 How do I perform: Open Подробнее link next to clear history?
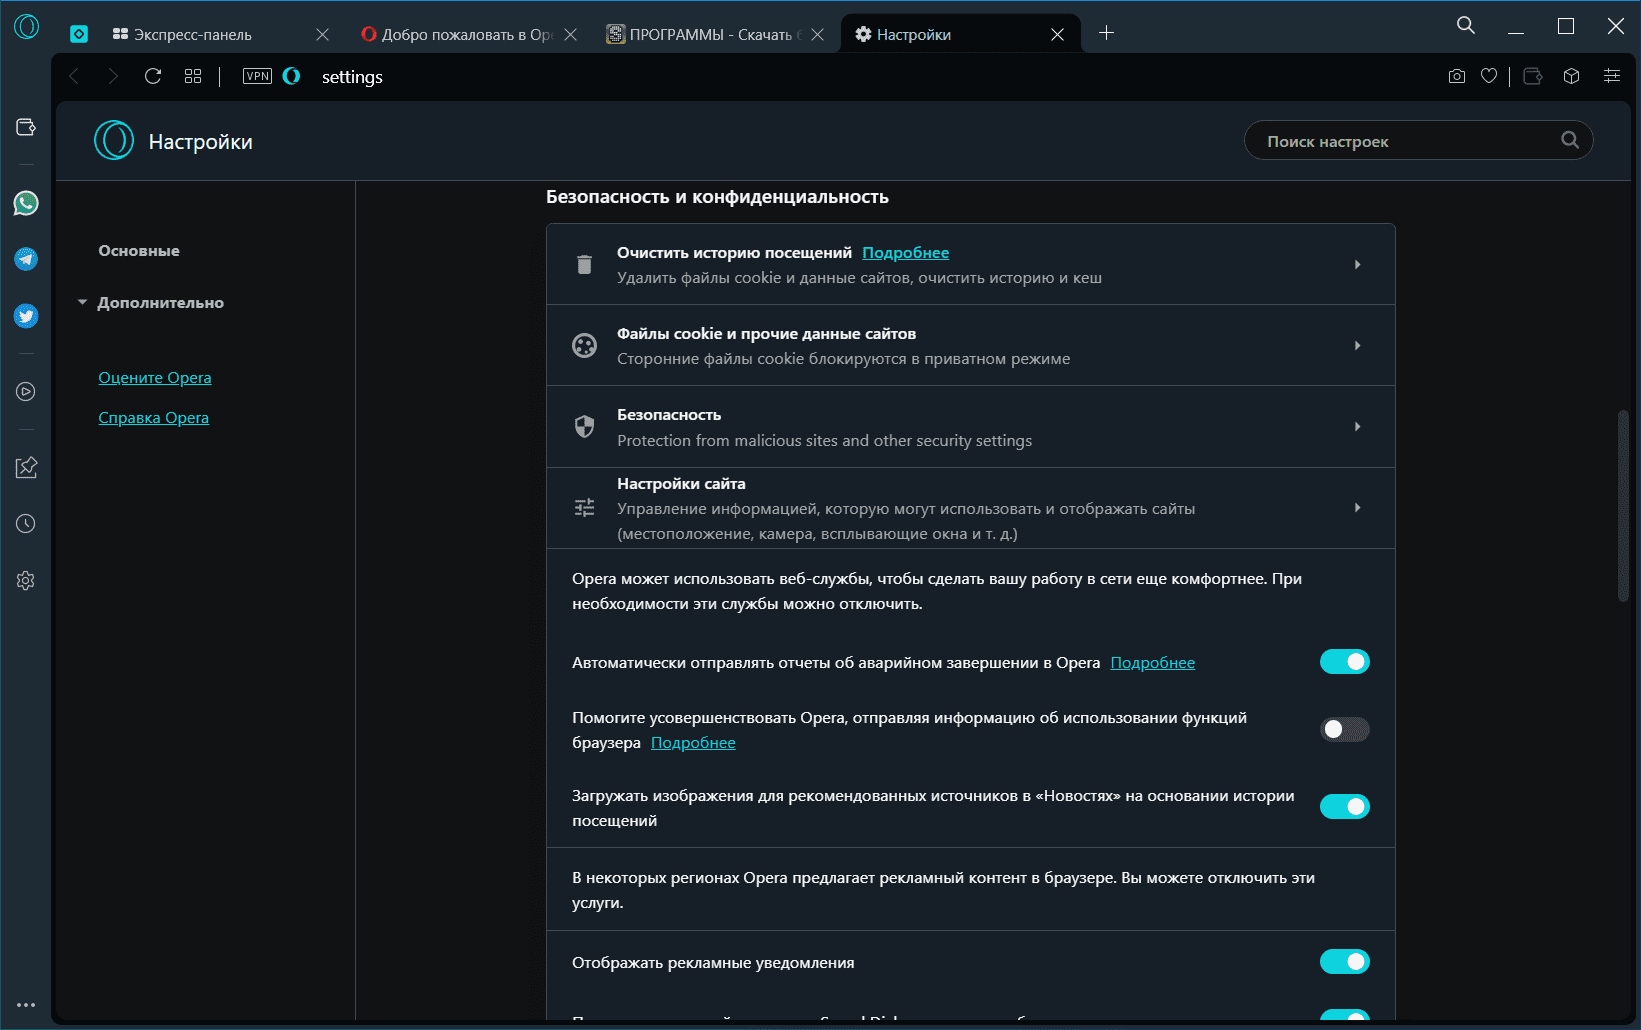[906, 253]
